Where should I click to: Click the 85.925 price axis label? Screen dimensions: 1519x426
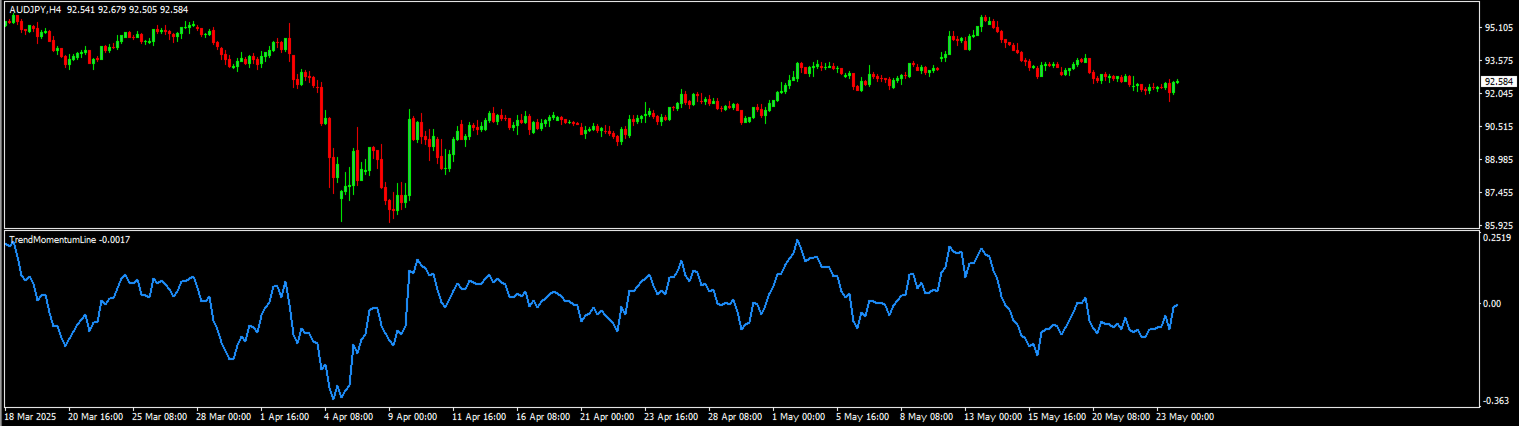[1499, 225]
